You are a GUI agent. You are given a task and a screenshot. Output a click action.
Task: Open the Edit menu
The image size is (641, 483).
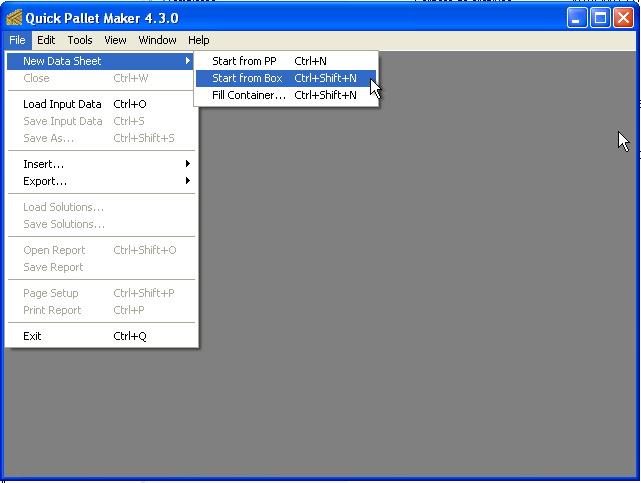[x=46, y=40]
